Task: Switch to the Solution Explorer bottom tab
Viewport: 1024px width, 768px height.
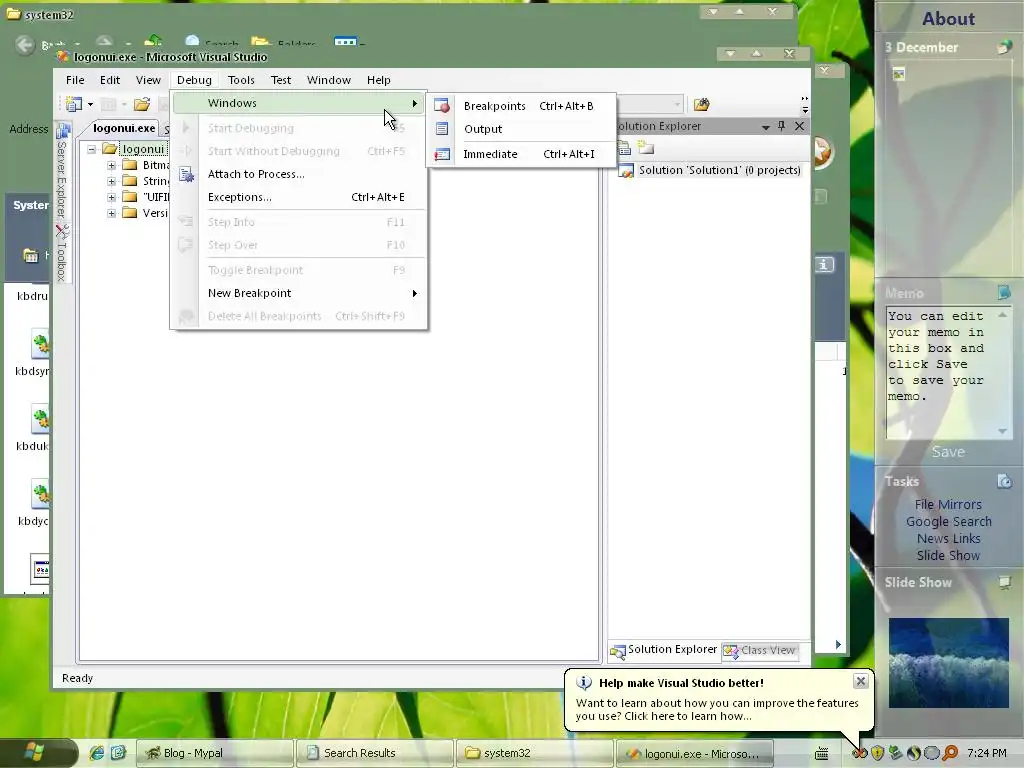Action: (x=664, y=650)
